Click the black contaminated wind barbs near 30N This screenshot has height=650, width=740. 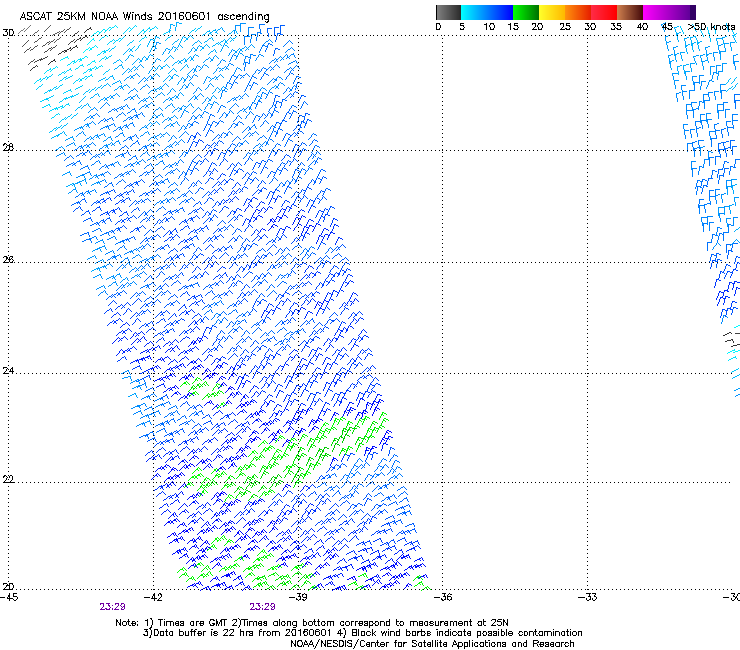point(56,47)
